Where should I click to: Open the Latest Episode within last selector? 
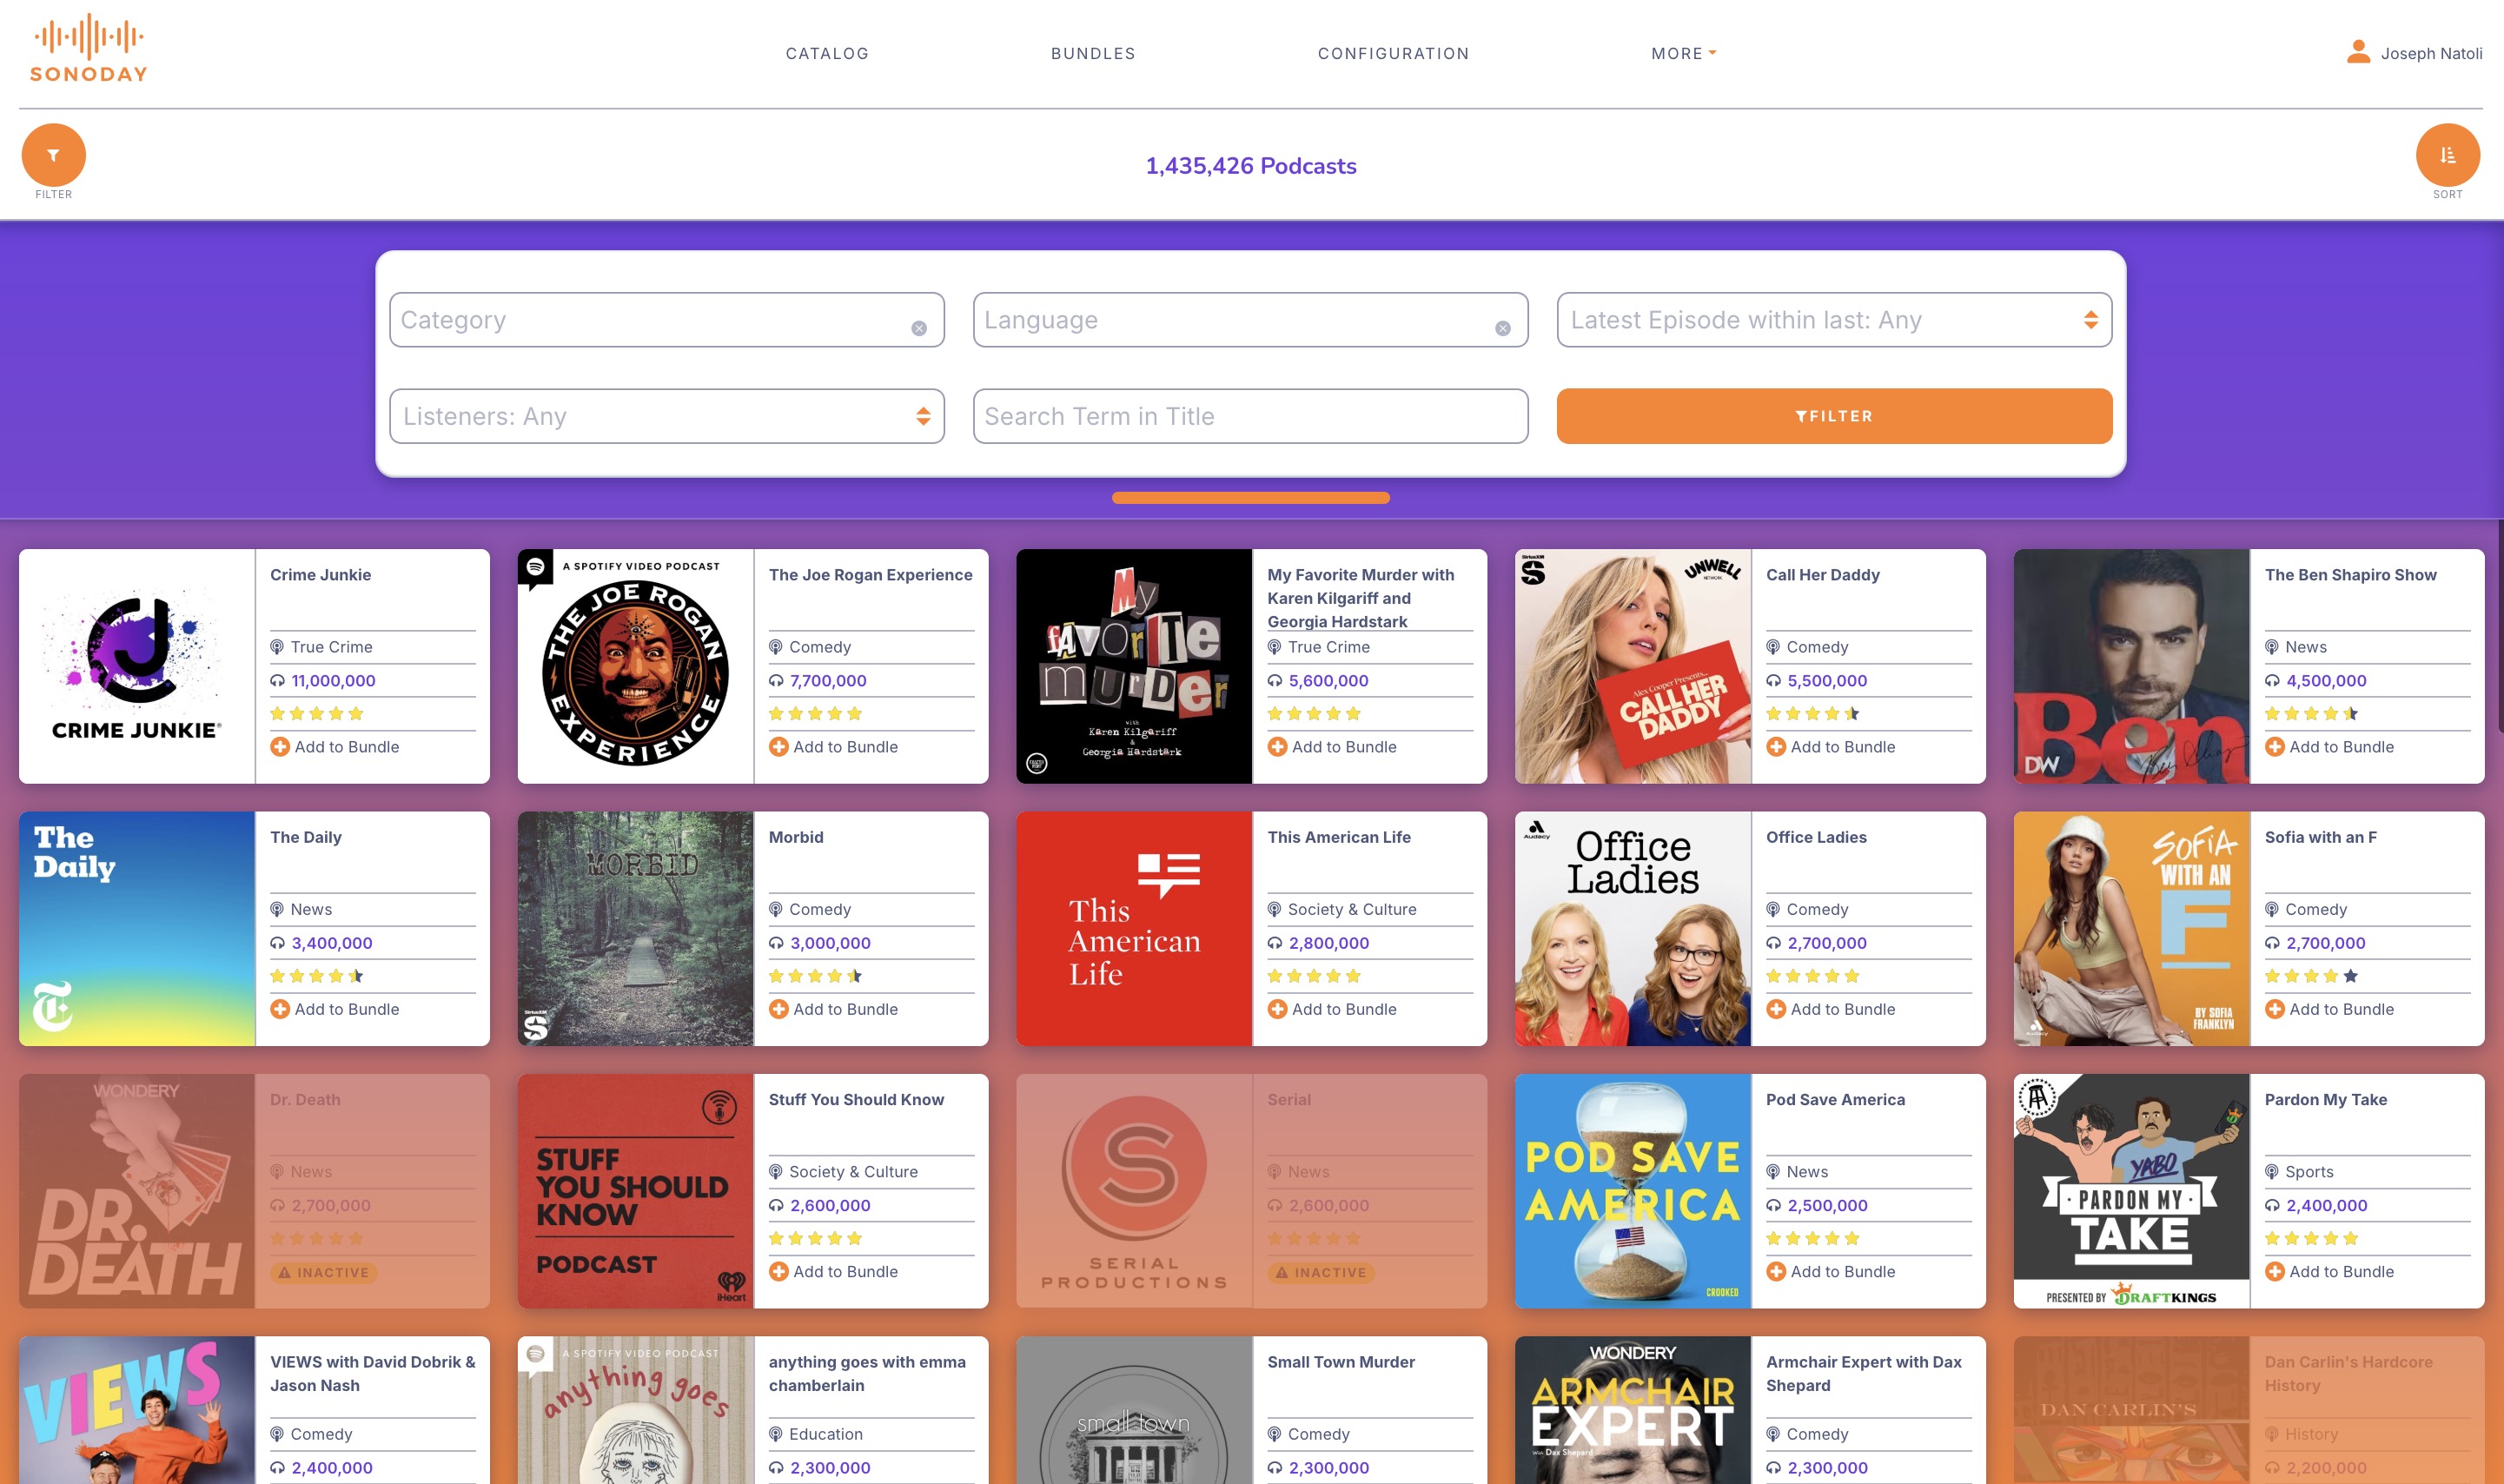pos(1833,320)
